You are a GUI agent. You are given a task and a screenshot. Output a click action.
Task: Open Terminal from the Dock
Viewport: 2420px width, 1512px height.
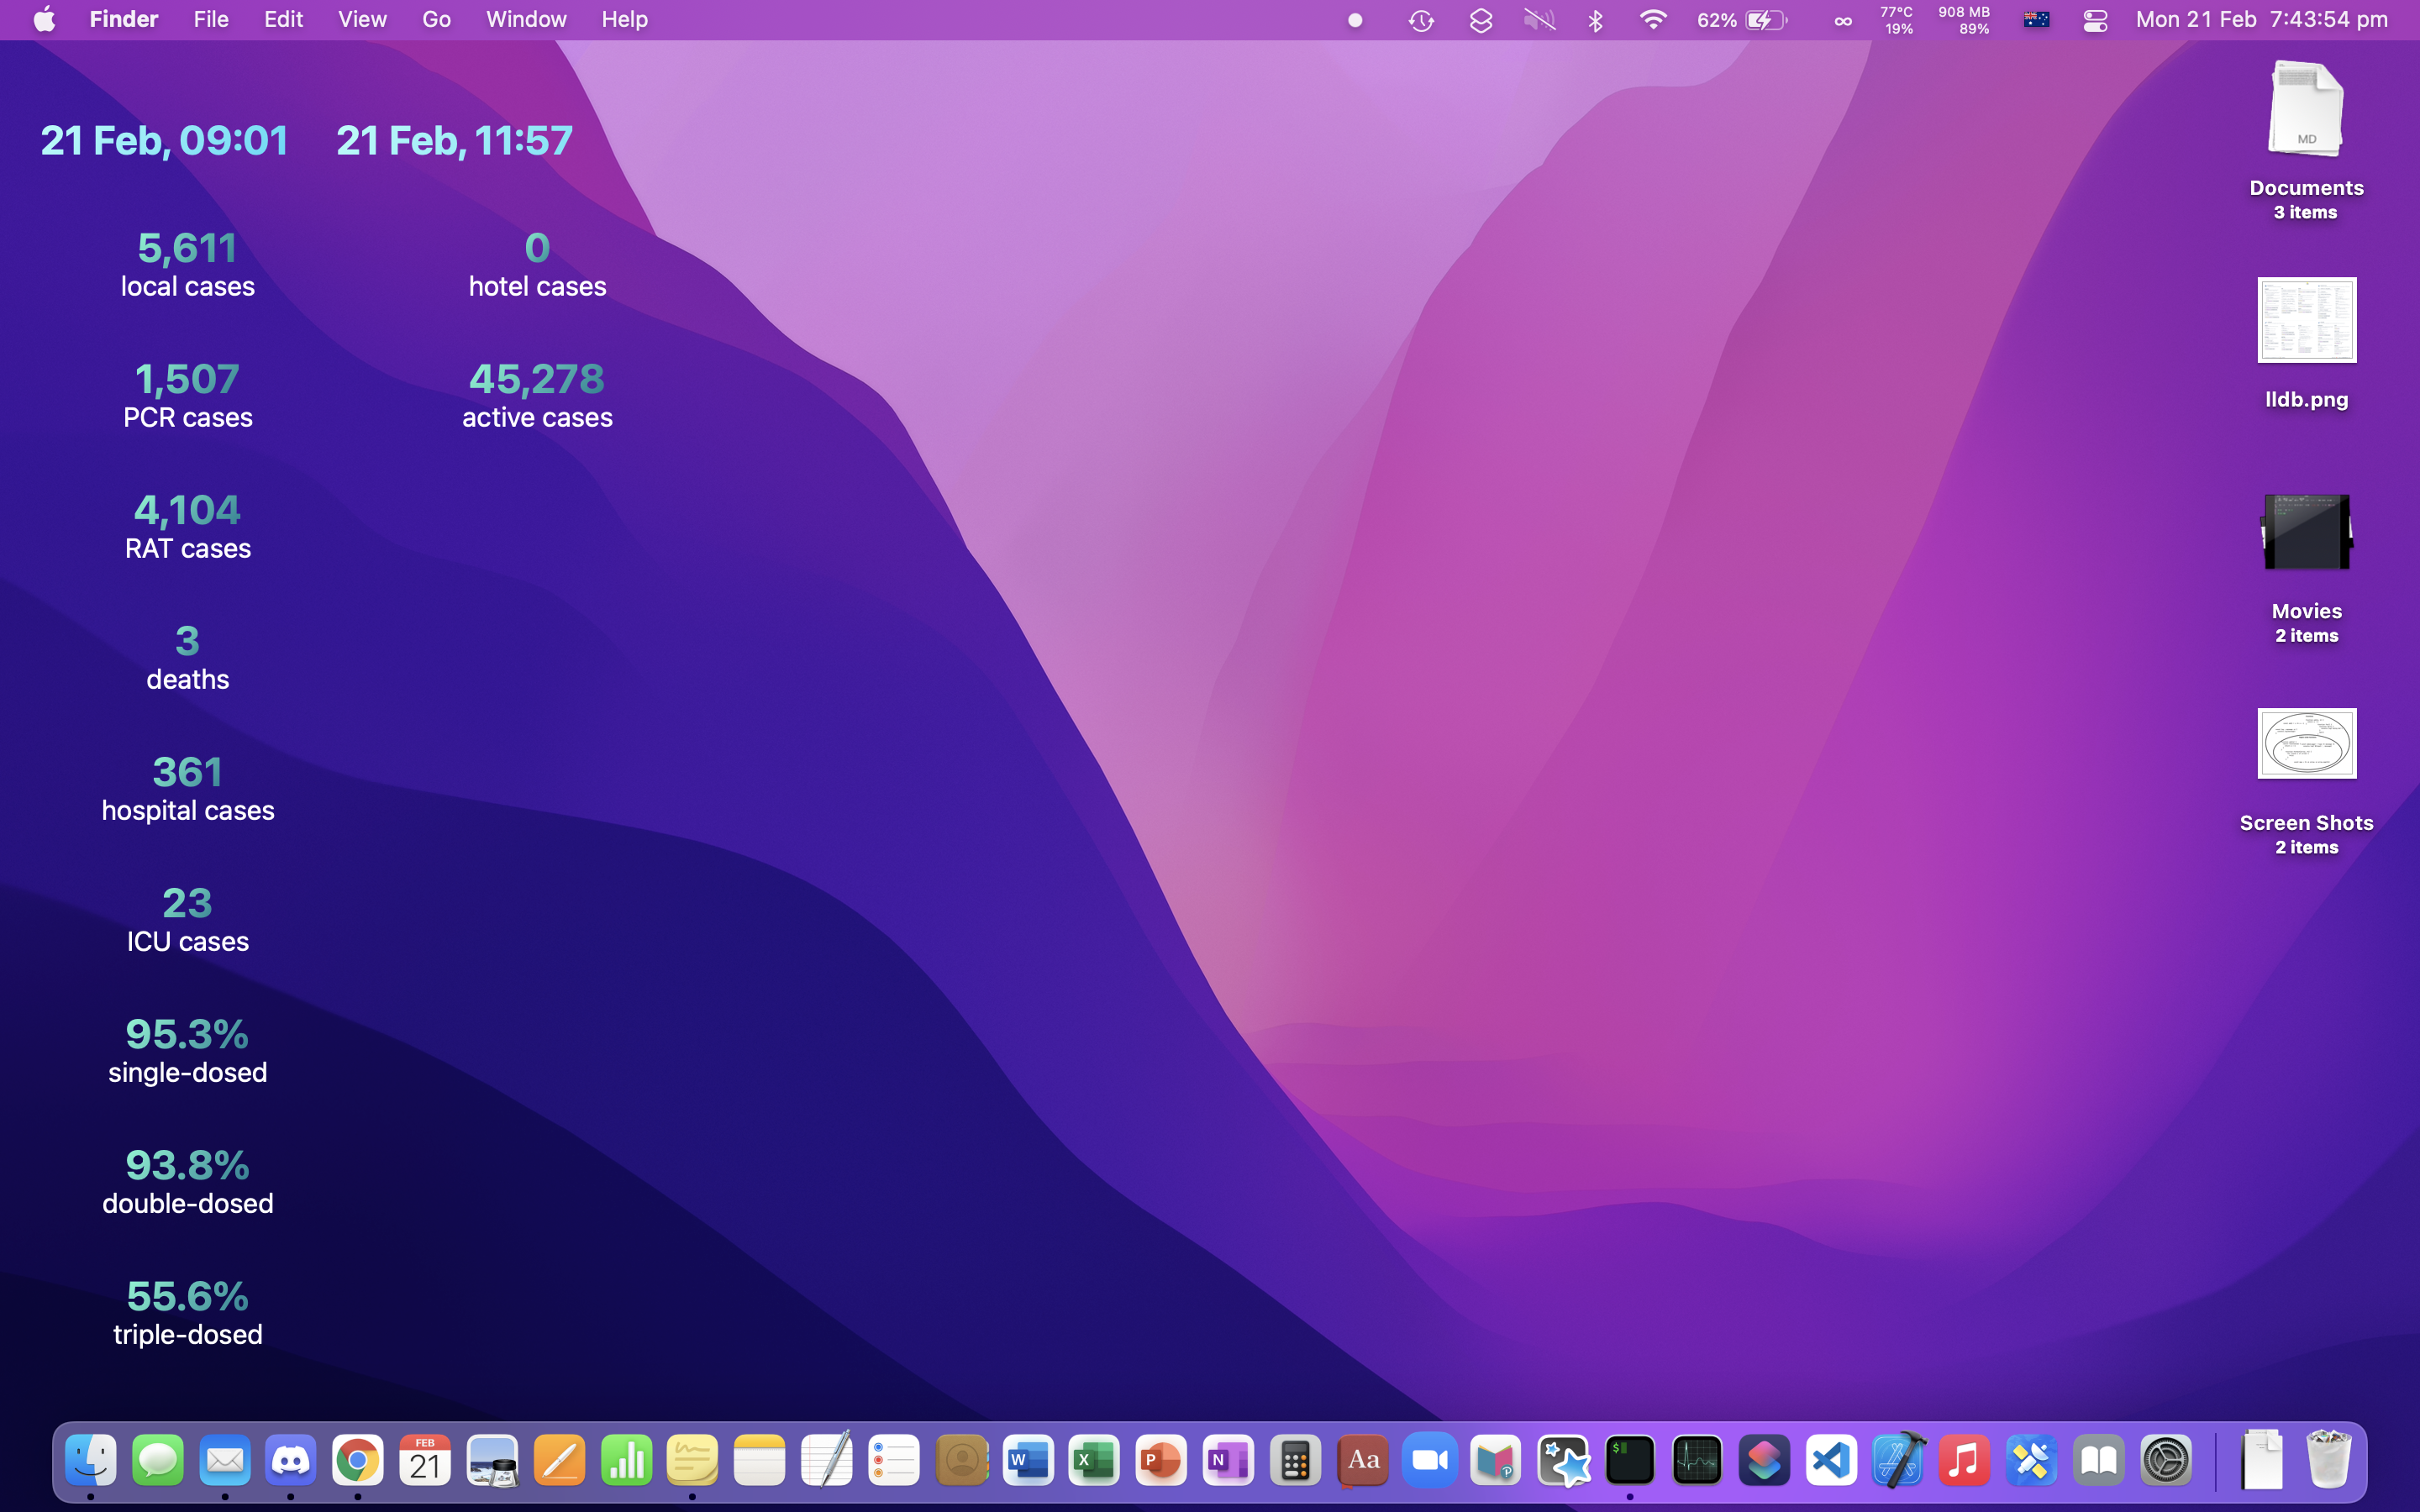[x=1630, y=1461]
